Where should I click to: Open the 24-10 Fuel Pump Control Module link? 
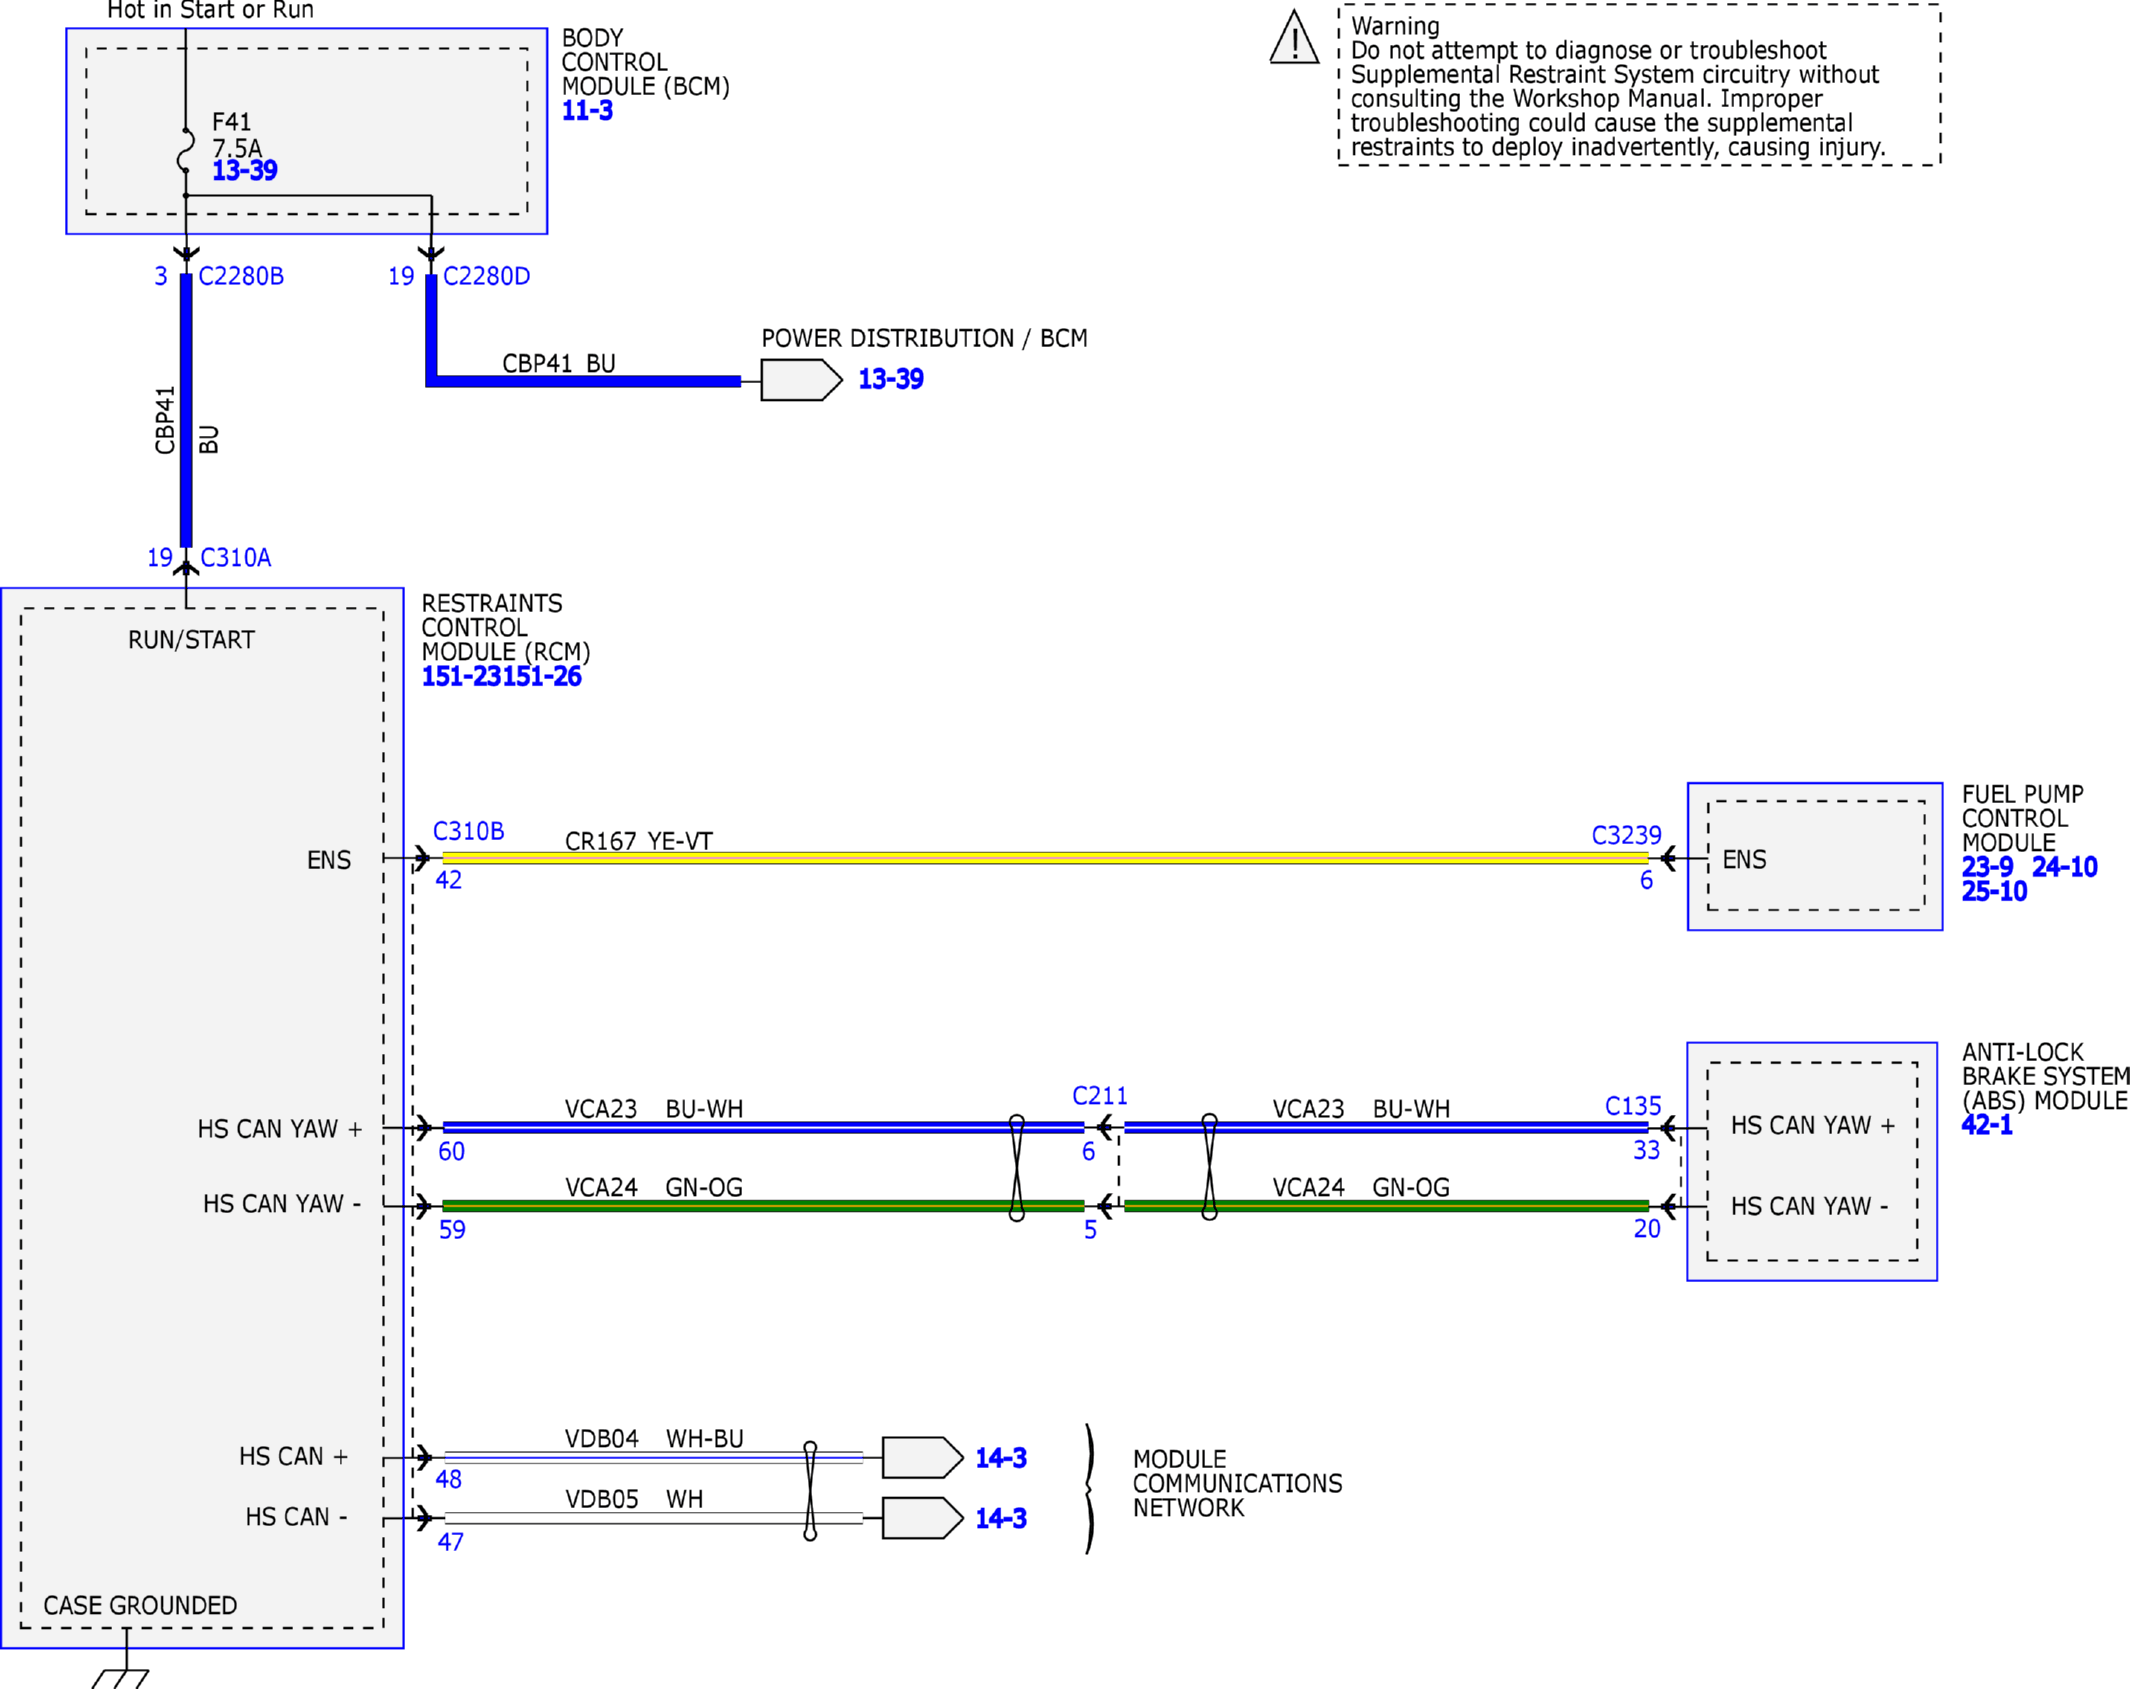(2064, 867)
